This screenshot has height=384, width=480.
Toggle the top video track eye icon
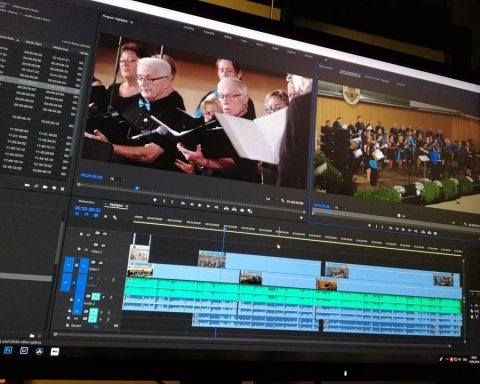coord(105,234)
